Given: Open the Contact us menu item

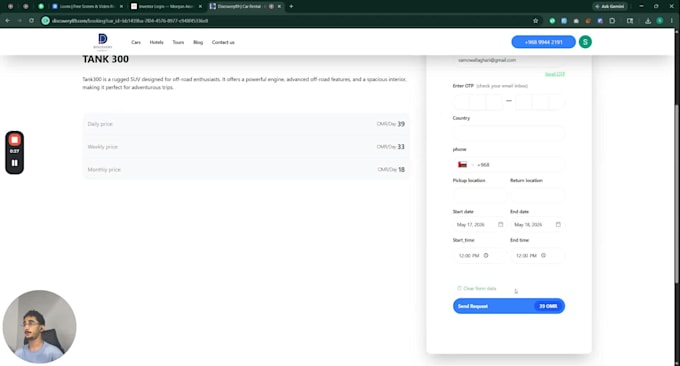Looking at the screenshot, I should click(x=223, y=42).
